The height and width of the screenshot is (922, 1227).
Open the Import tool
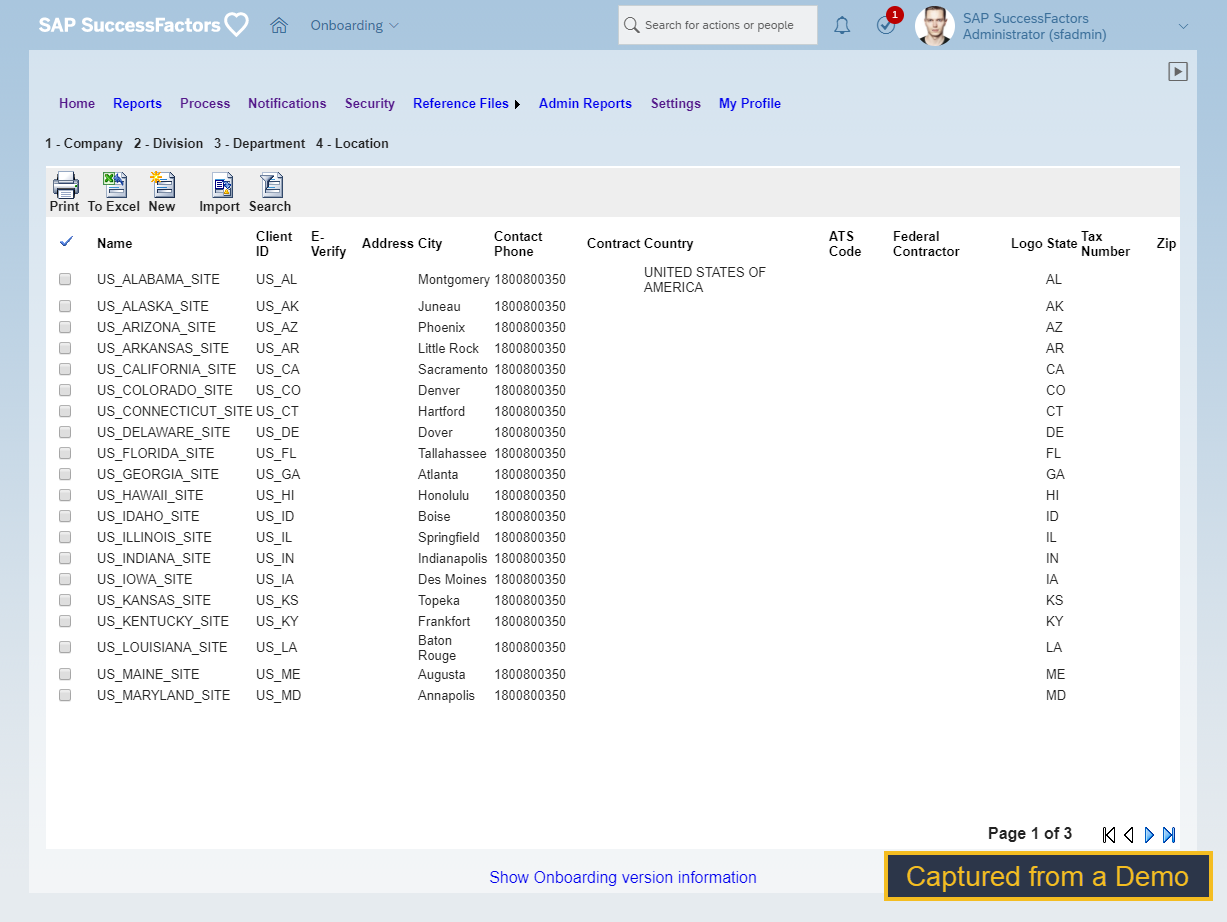point(219,192)
